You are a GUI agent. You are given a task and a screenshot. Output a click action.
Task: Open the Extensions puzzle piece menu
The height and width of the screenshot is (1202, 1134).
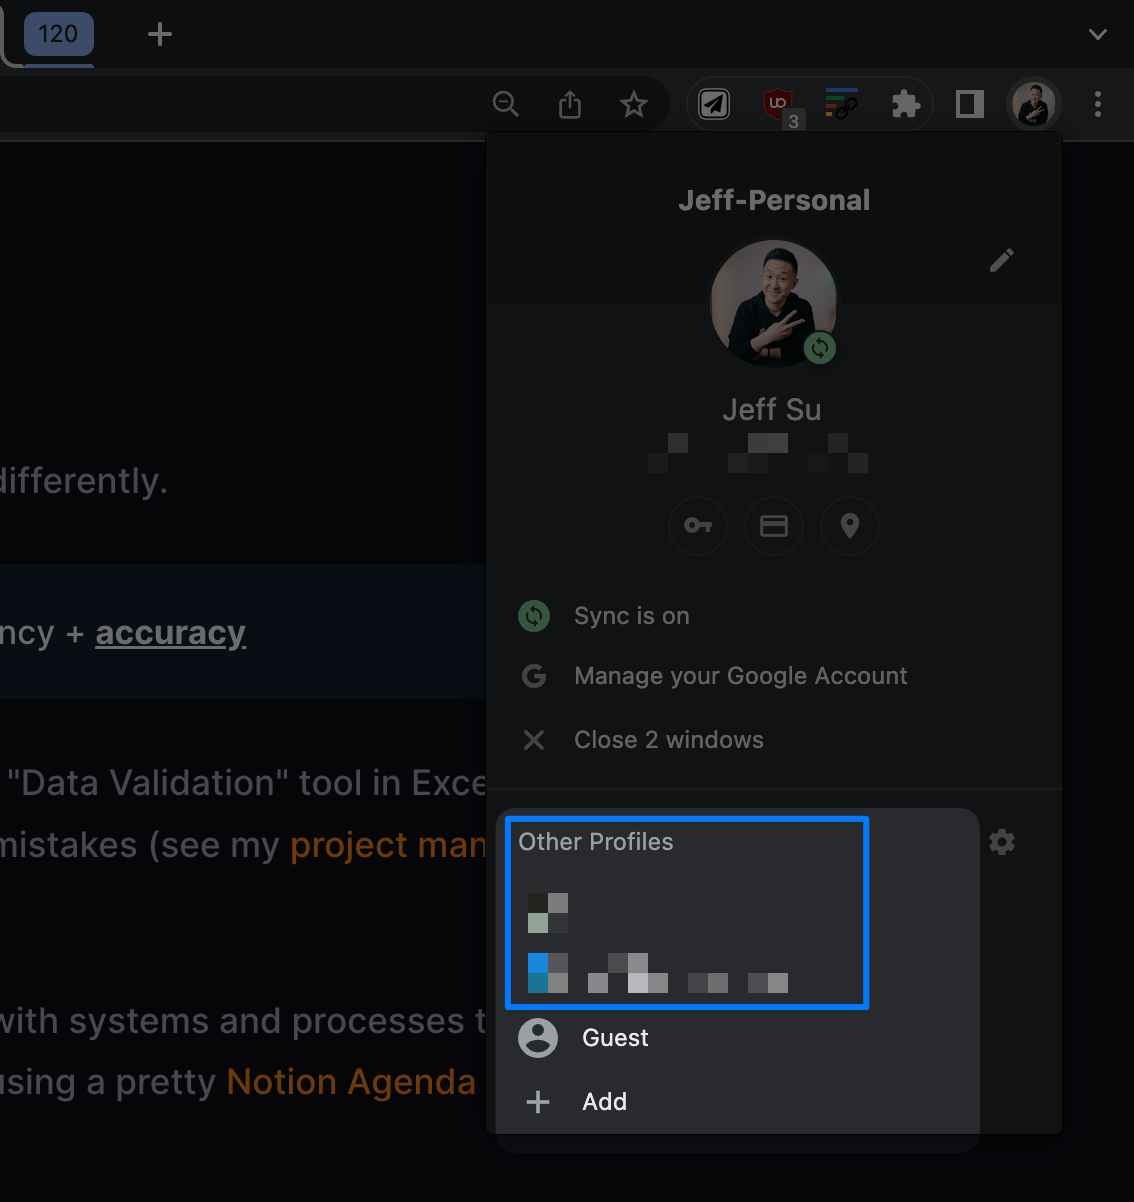906,104
